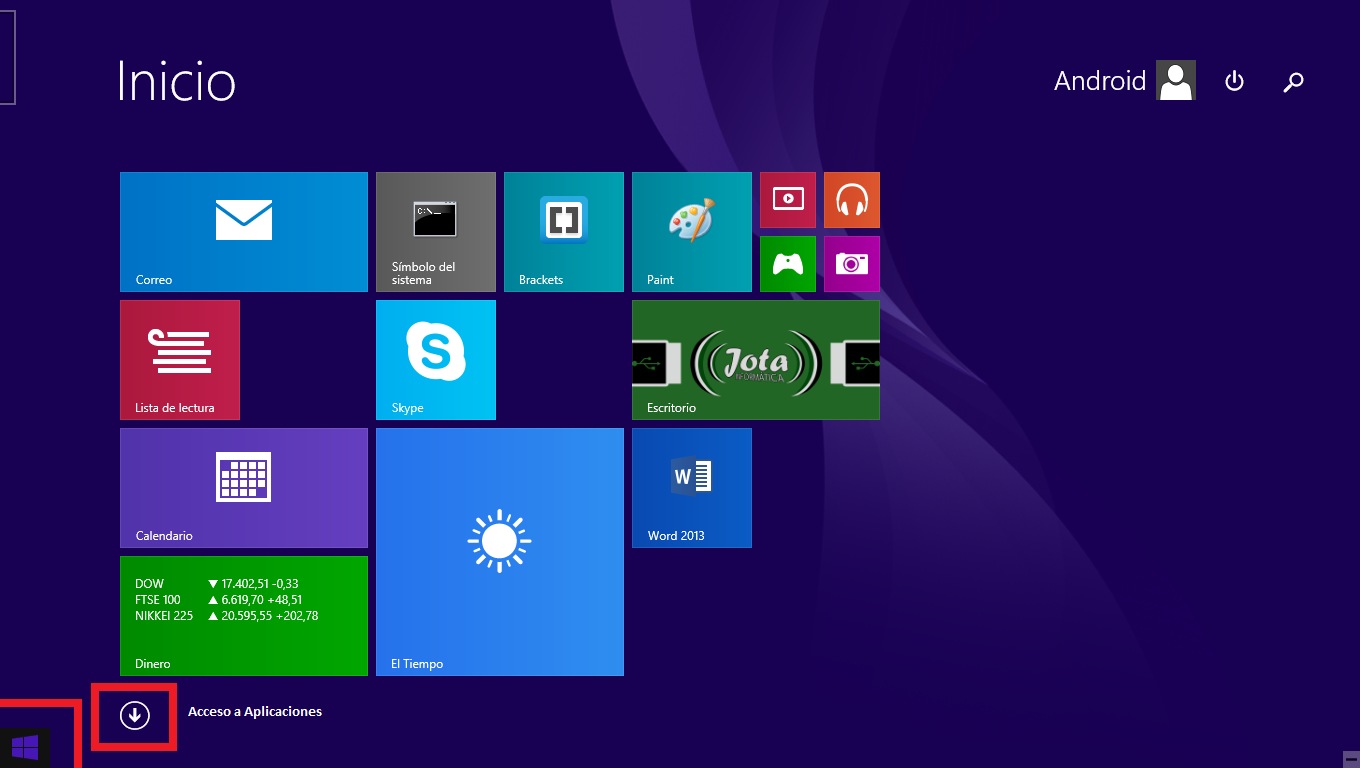Open the Skype tile
1360x768 pixels.
(435, 359)
